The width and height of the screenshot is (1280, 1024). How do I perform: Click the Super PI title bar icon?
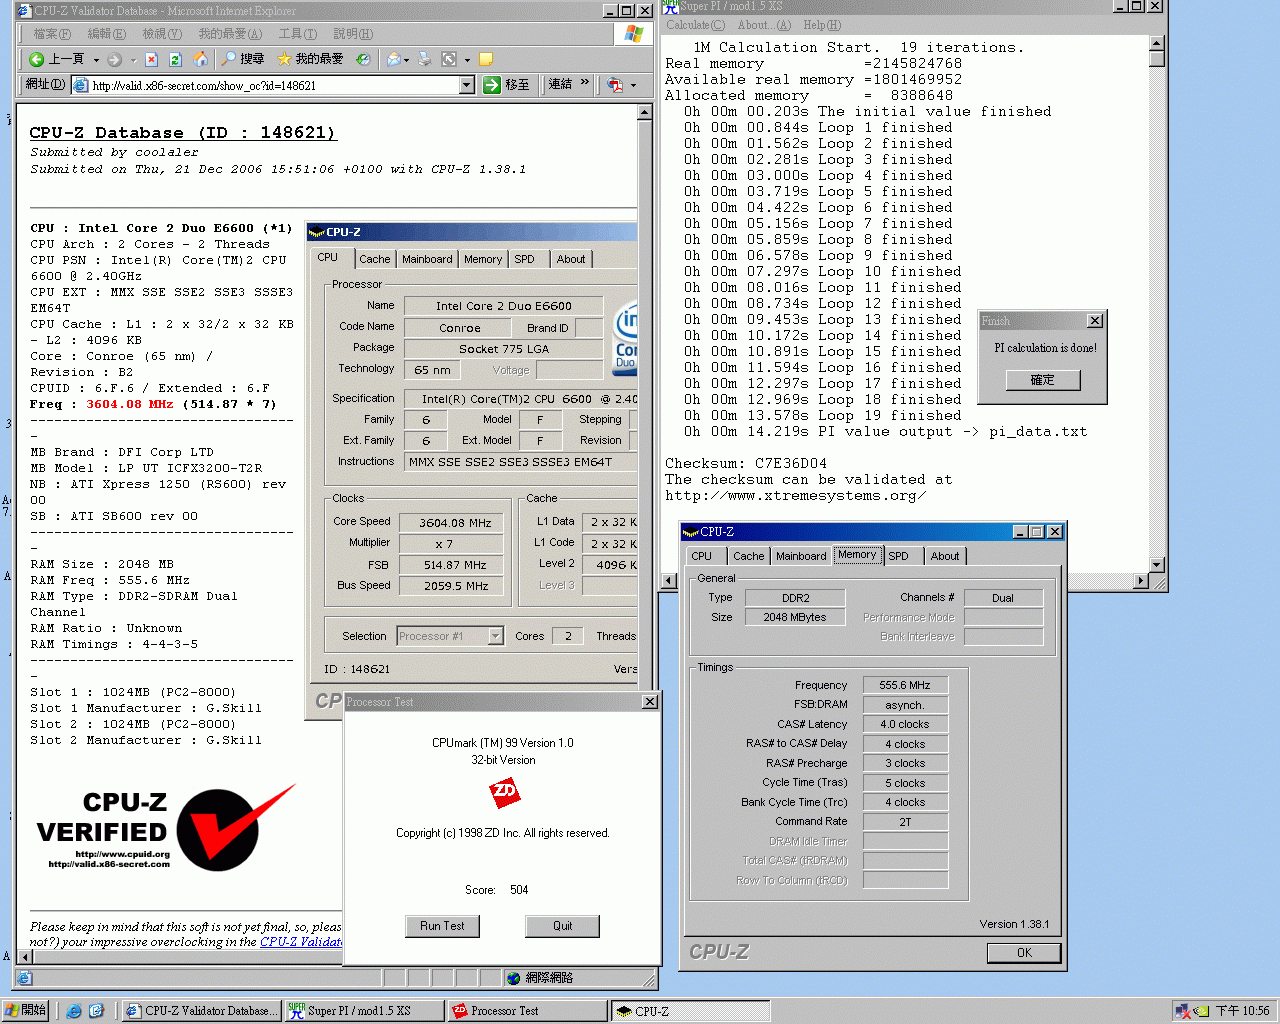(x=670, y=6)
